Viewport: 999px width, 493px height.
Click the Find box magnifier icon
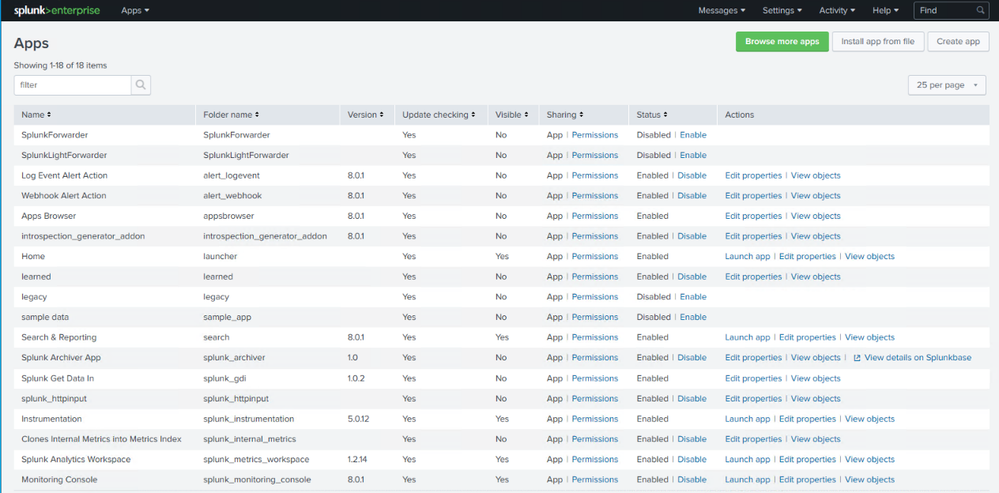[980, 10]
